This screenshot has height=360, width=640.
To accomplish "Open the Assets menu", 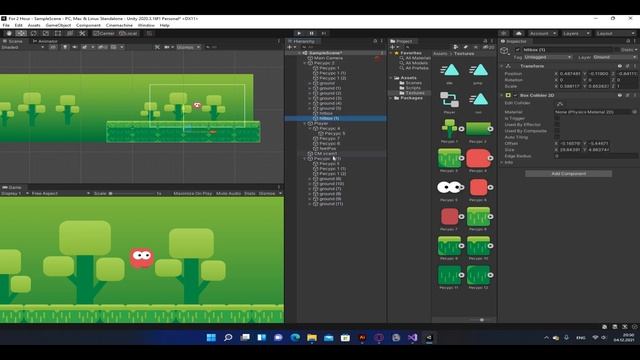I will coord(34,25).
